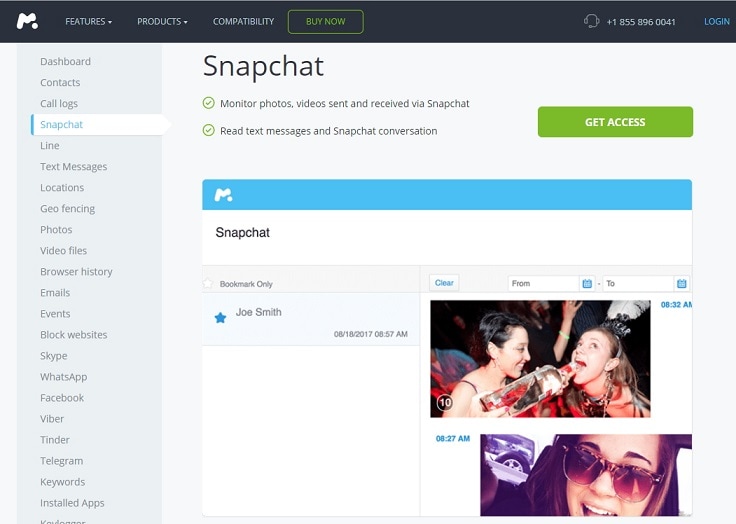Open Photos in the sidebar
The width and height of the screenshot is (736, 524).
coord(56,230)
